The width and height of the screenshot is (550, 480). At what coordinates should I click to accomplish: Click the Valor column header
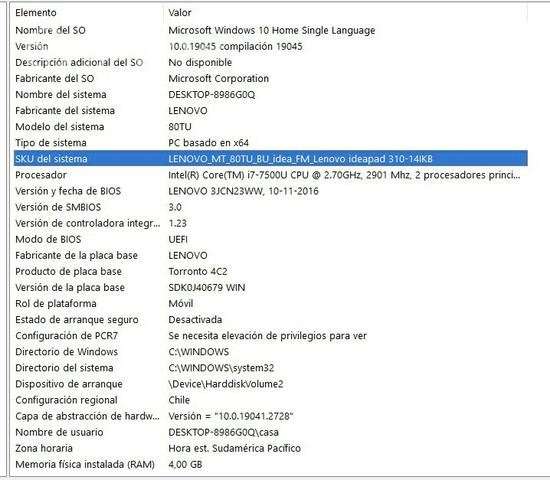click(180, 13)
